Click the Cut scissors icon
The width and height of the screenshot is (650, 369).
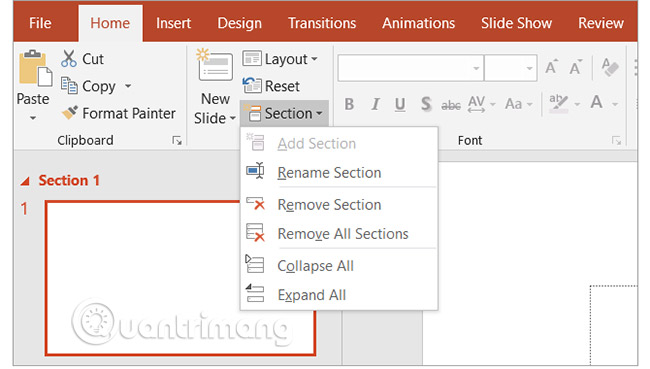tap(69, 58)
